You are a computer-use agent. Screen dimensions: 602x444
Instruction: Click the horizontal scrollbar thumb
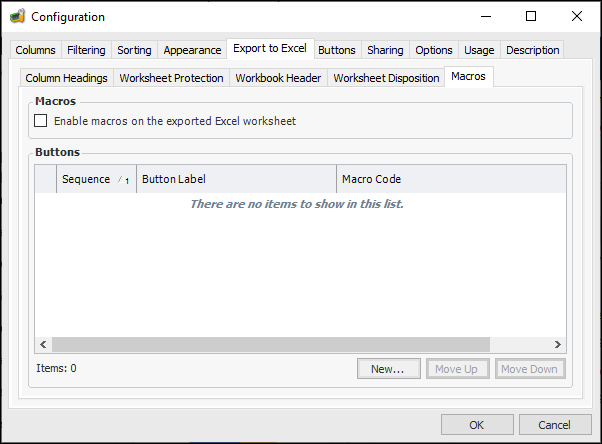click(271, 345)
